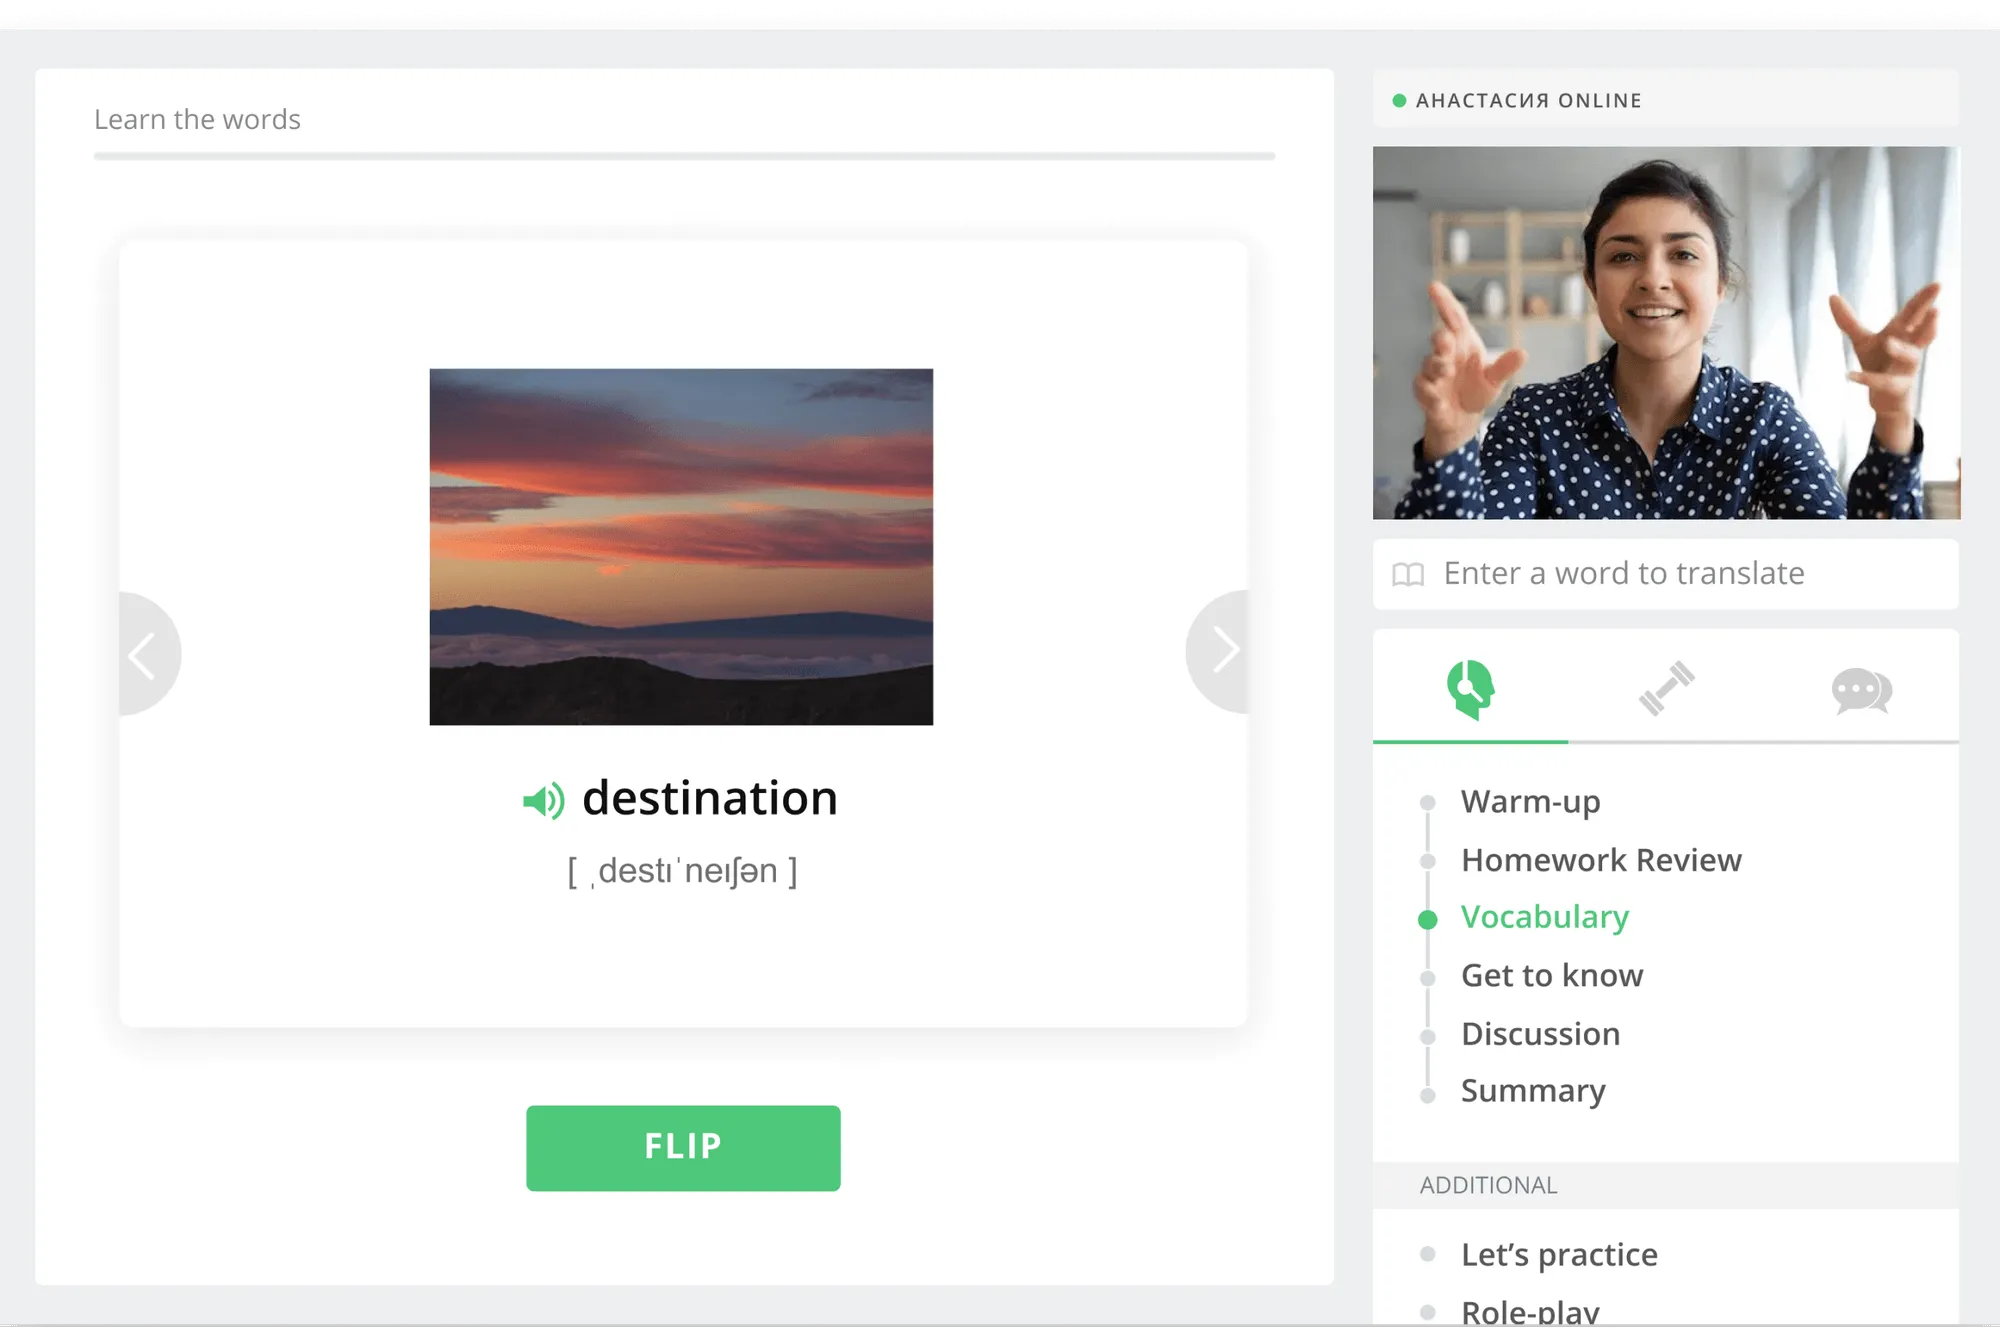Screen dimensions: 2000x1327
Task: Go to Homework Review step
Action: (x=1600, y=860)
